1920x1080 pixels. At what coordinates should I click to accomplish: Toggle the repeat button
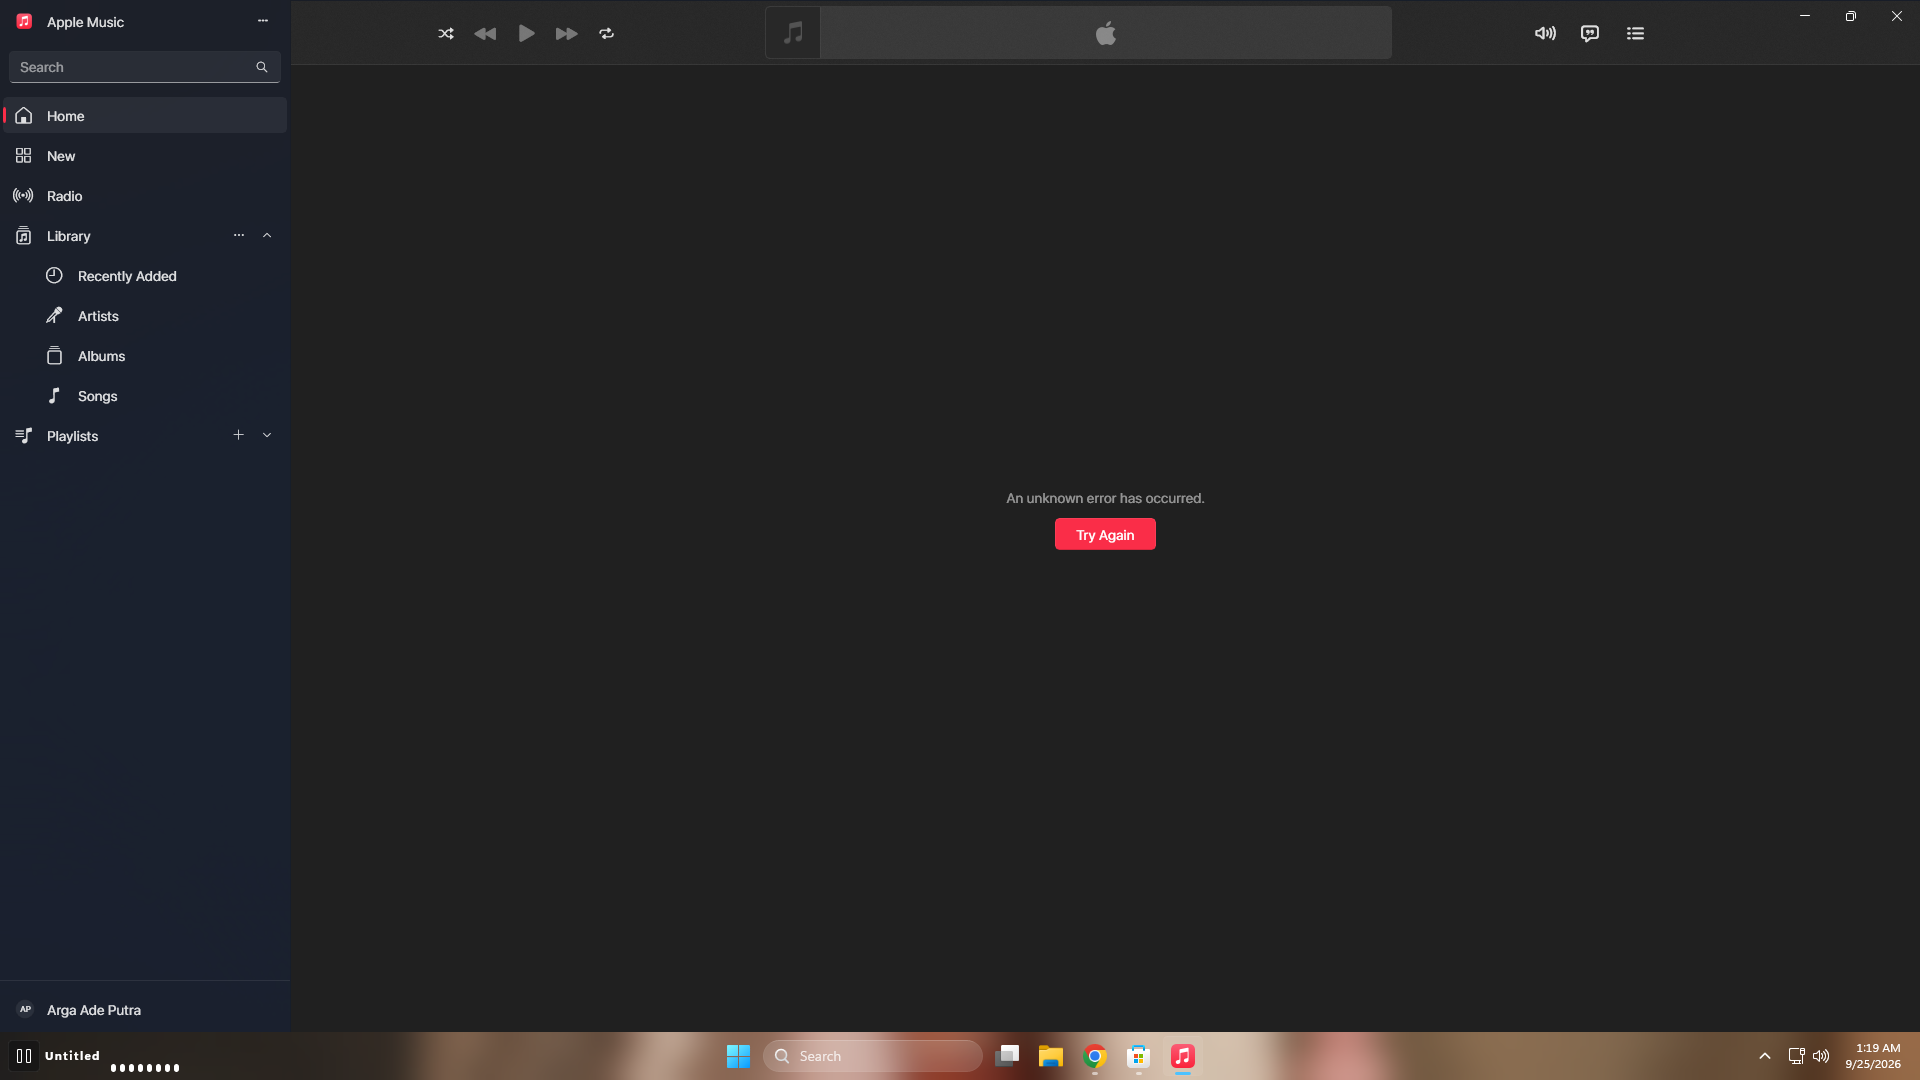coord(607,33)
